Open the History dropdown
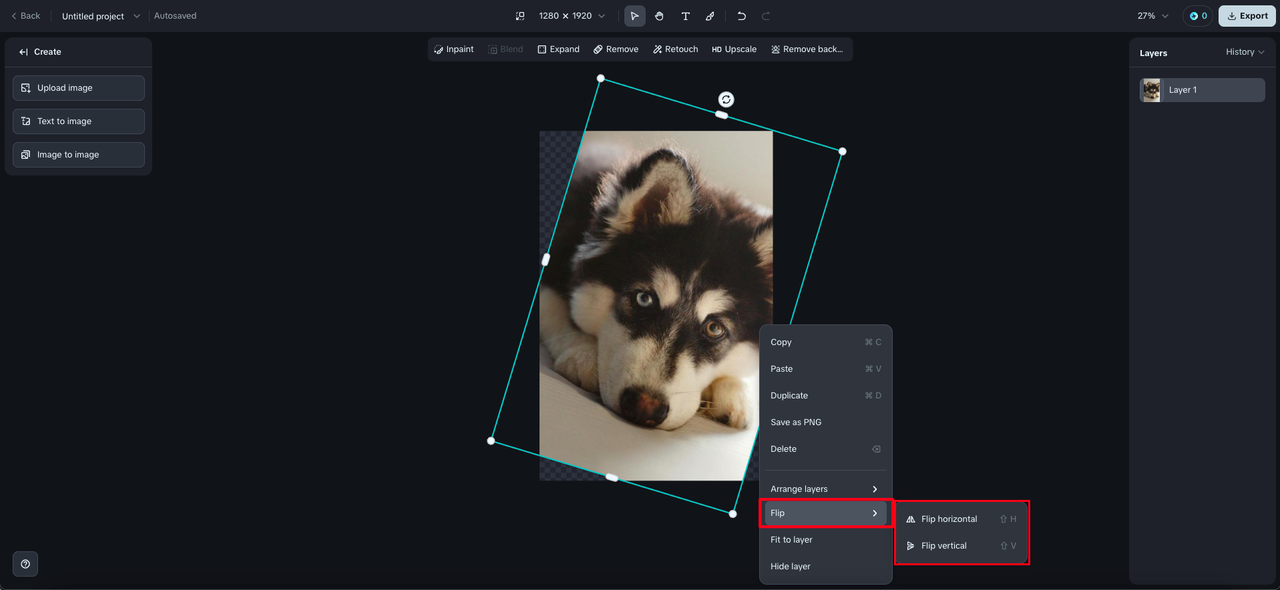Screen dimensions: 1280x590 (1245, 52)
